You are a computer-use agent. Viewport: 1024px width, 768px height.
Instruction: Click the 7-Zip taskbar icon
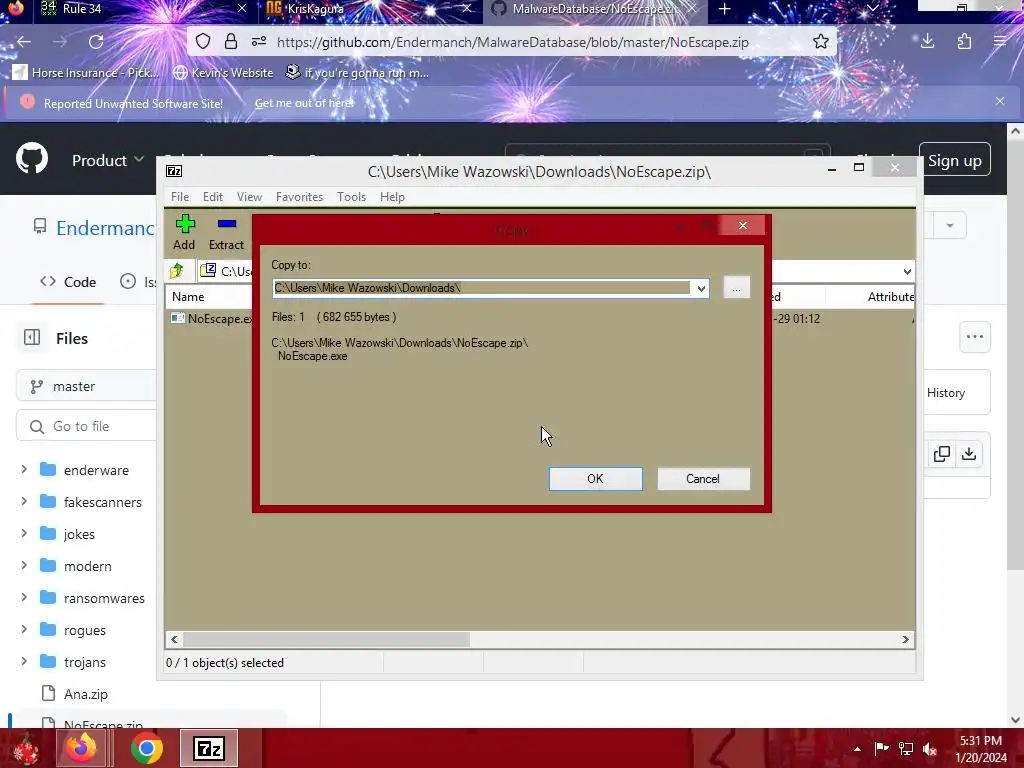click(x=209, y=748)
